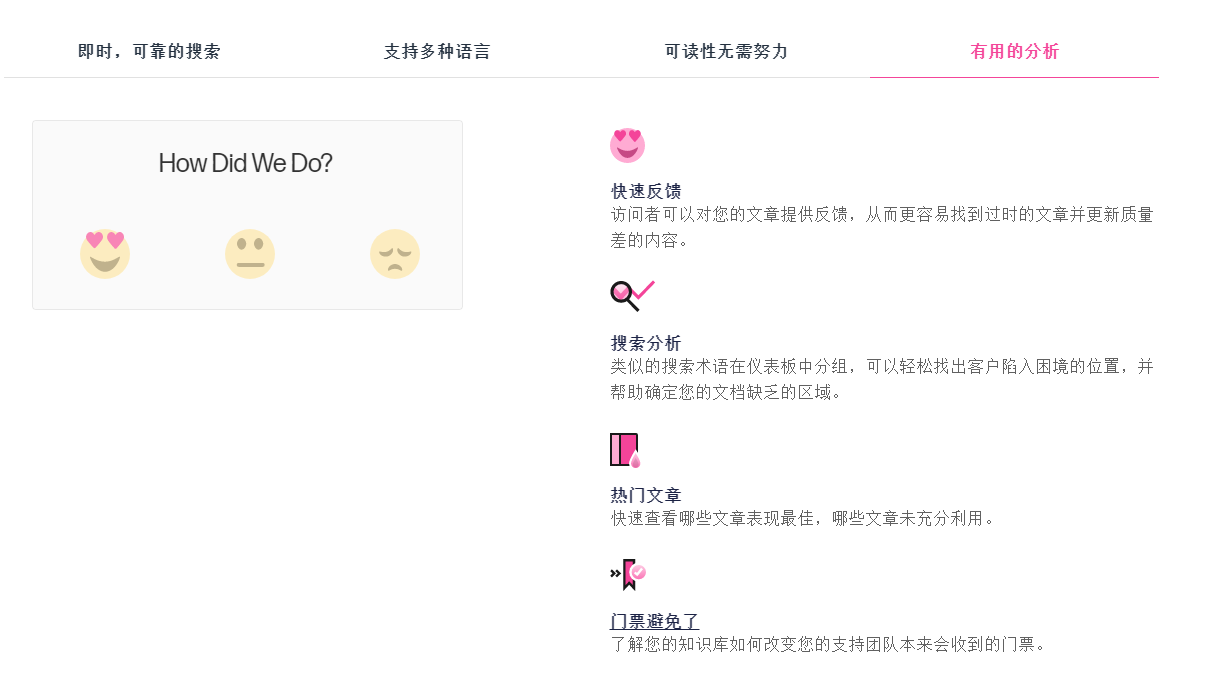Screen dimensions: 1211x684
Task: Click the pink book icon above 热门文章
Action: click(625, 450)
